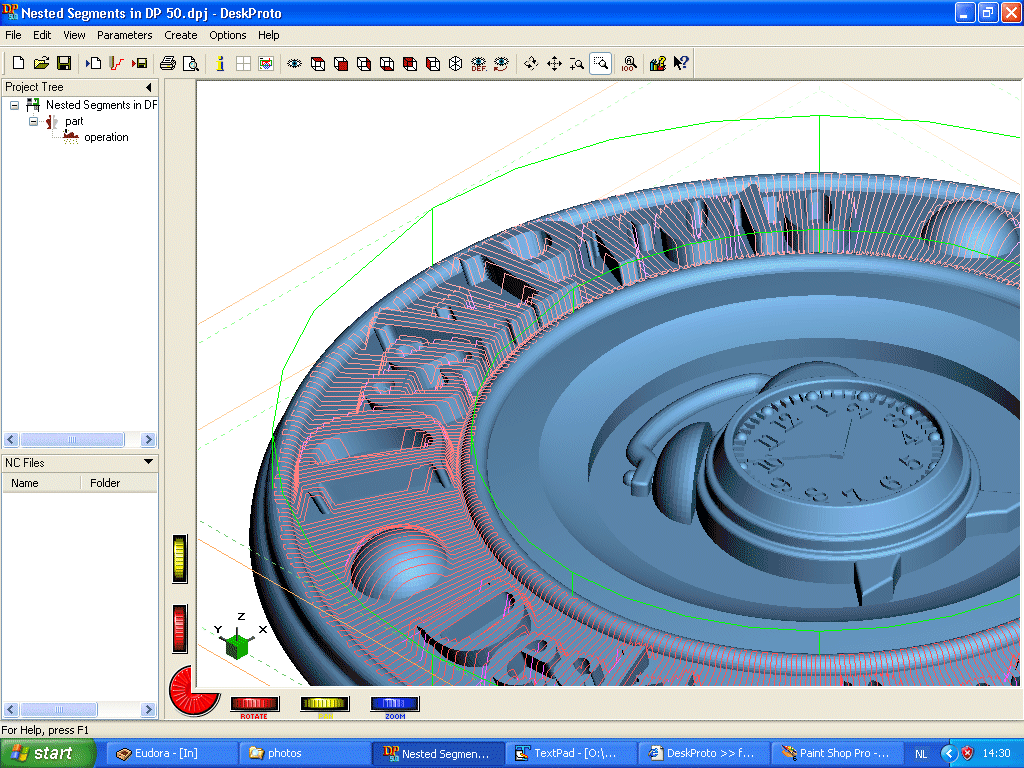Click the red ROTATE thumbwheel at the bottom
This screenshot has width=1024, height=768.
click(x=254, y=704)
